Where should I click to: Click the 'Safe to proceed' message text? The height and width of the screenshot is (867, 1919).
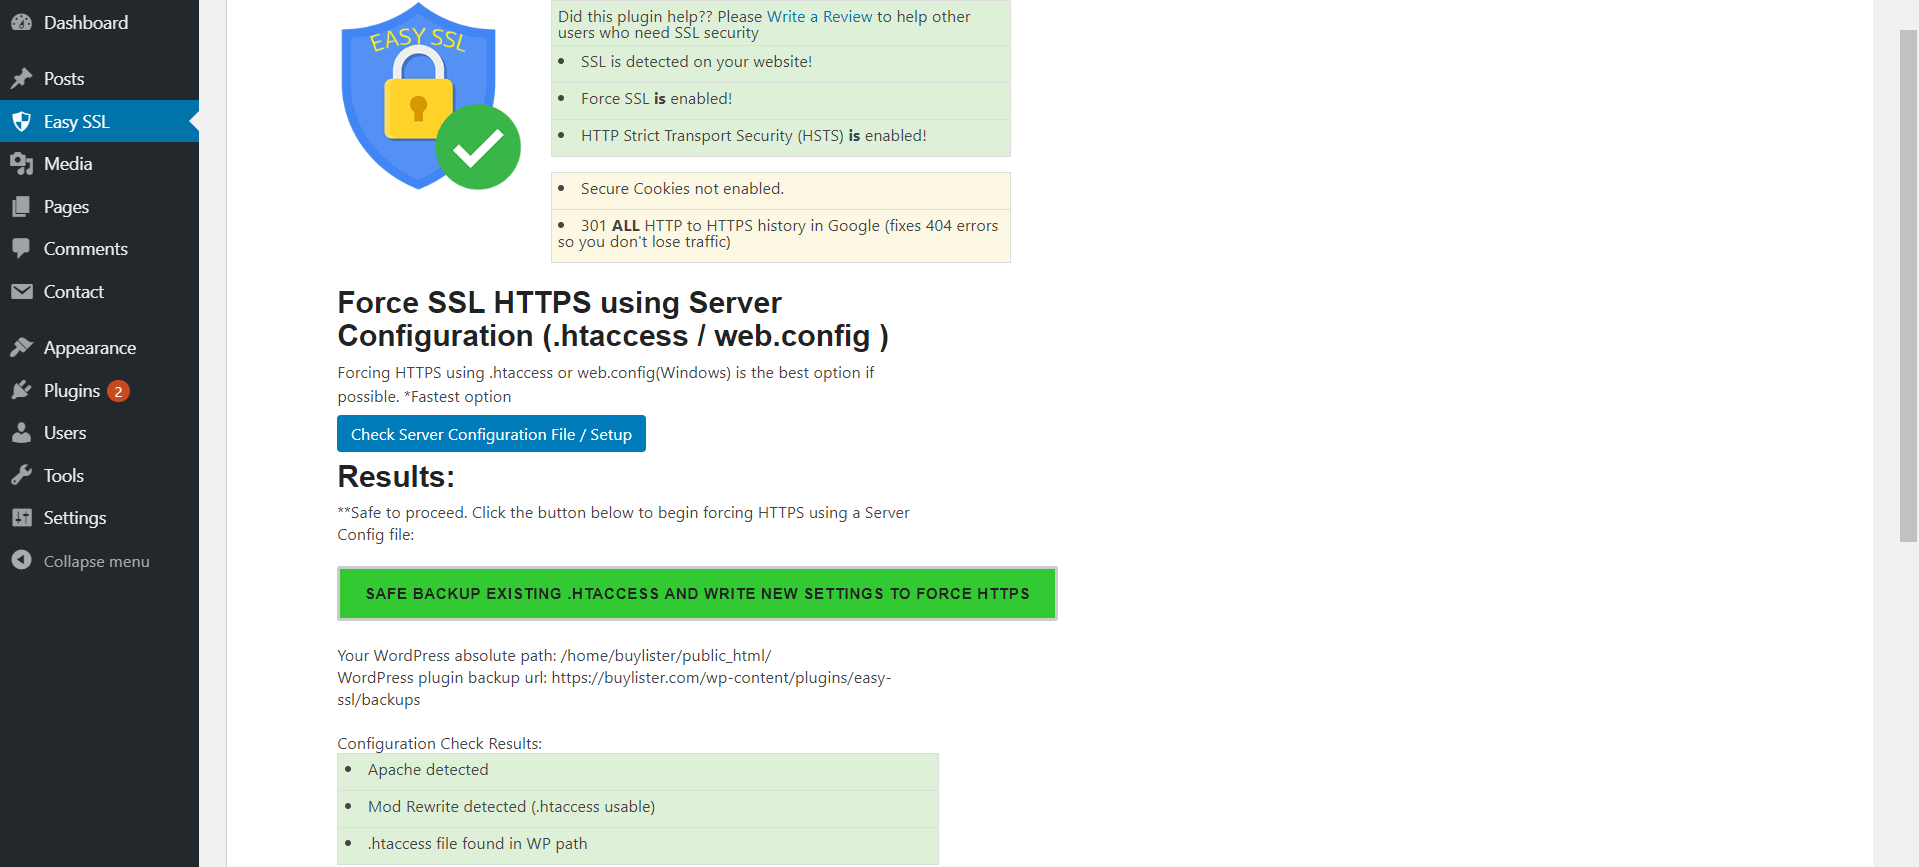[623, 523]
